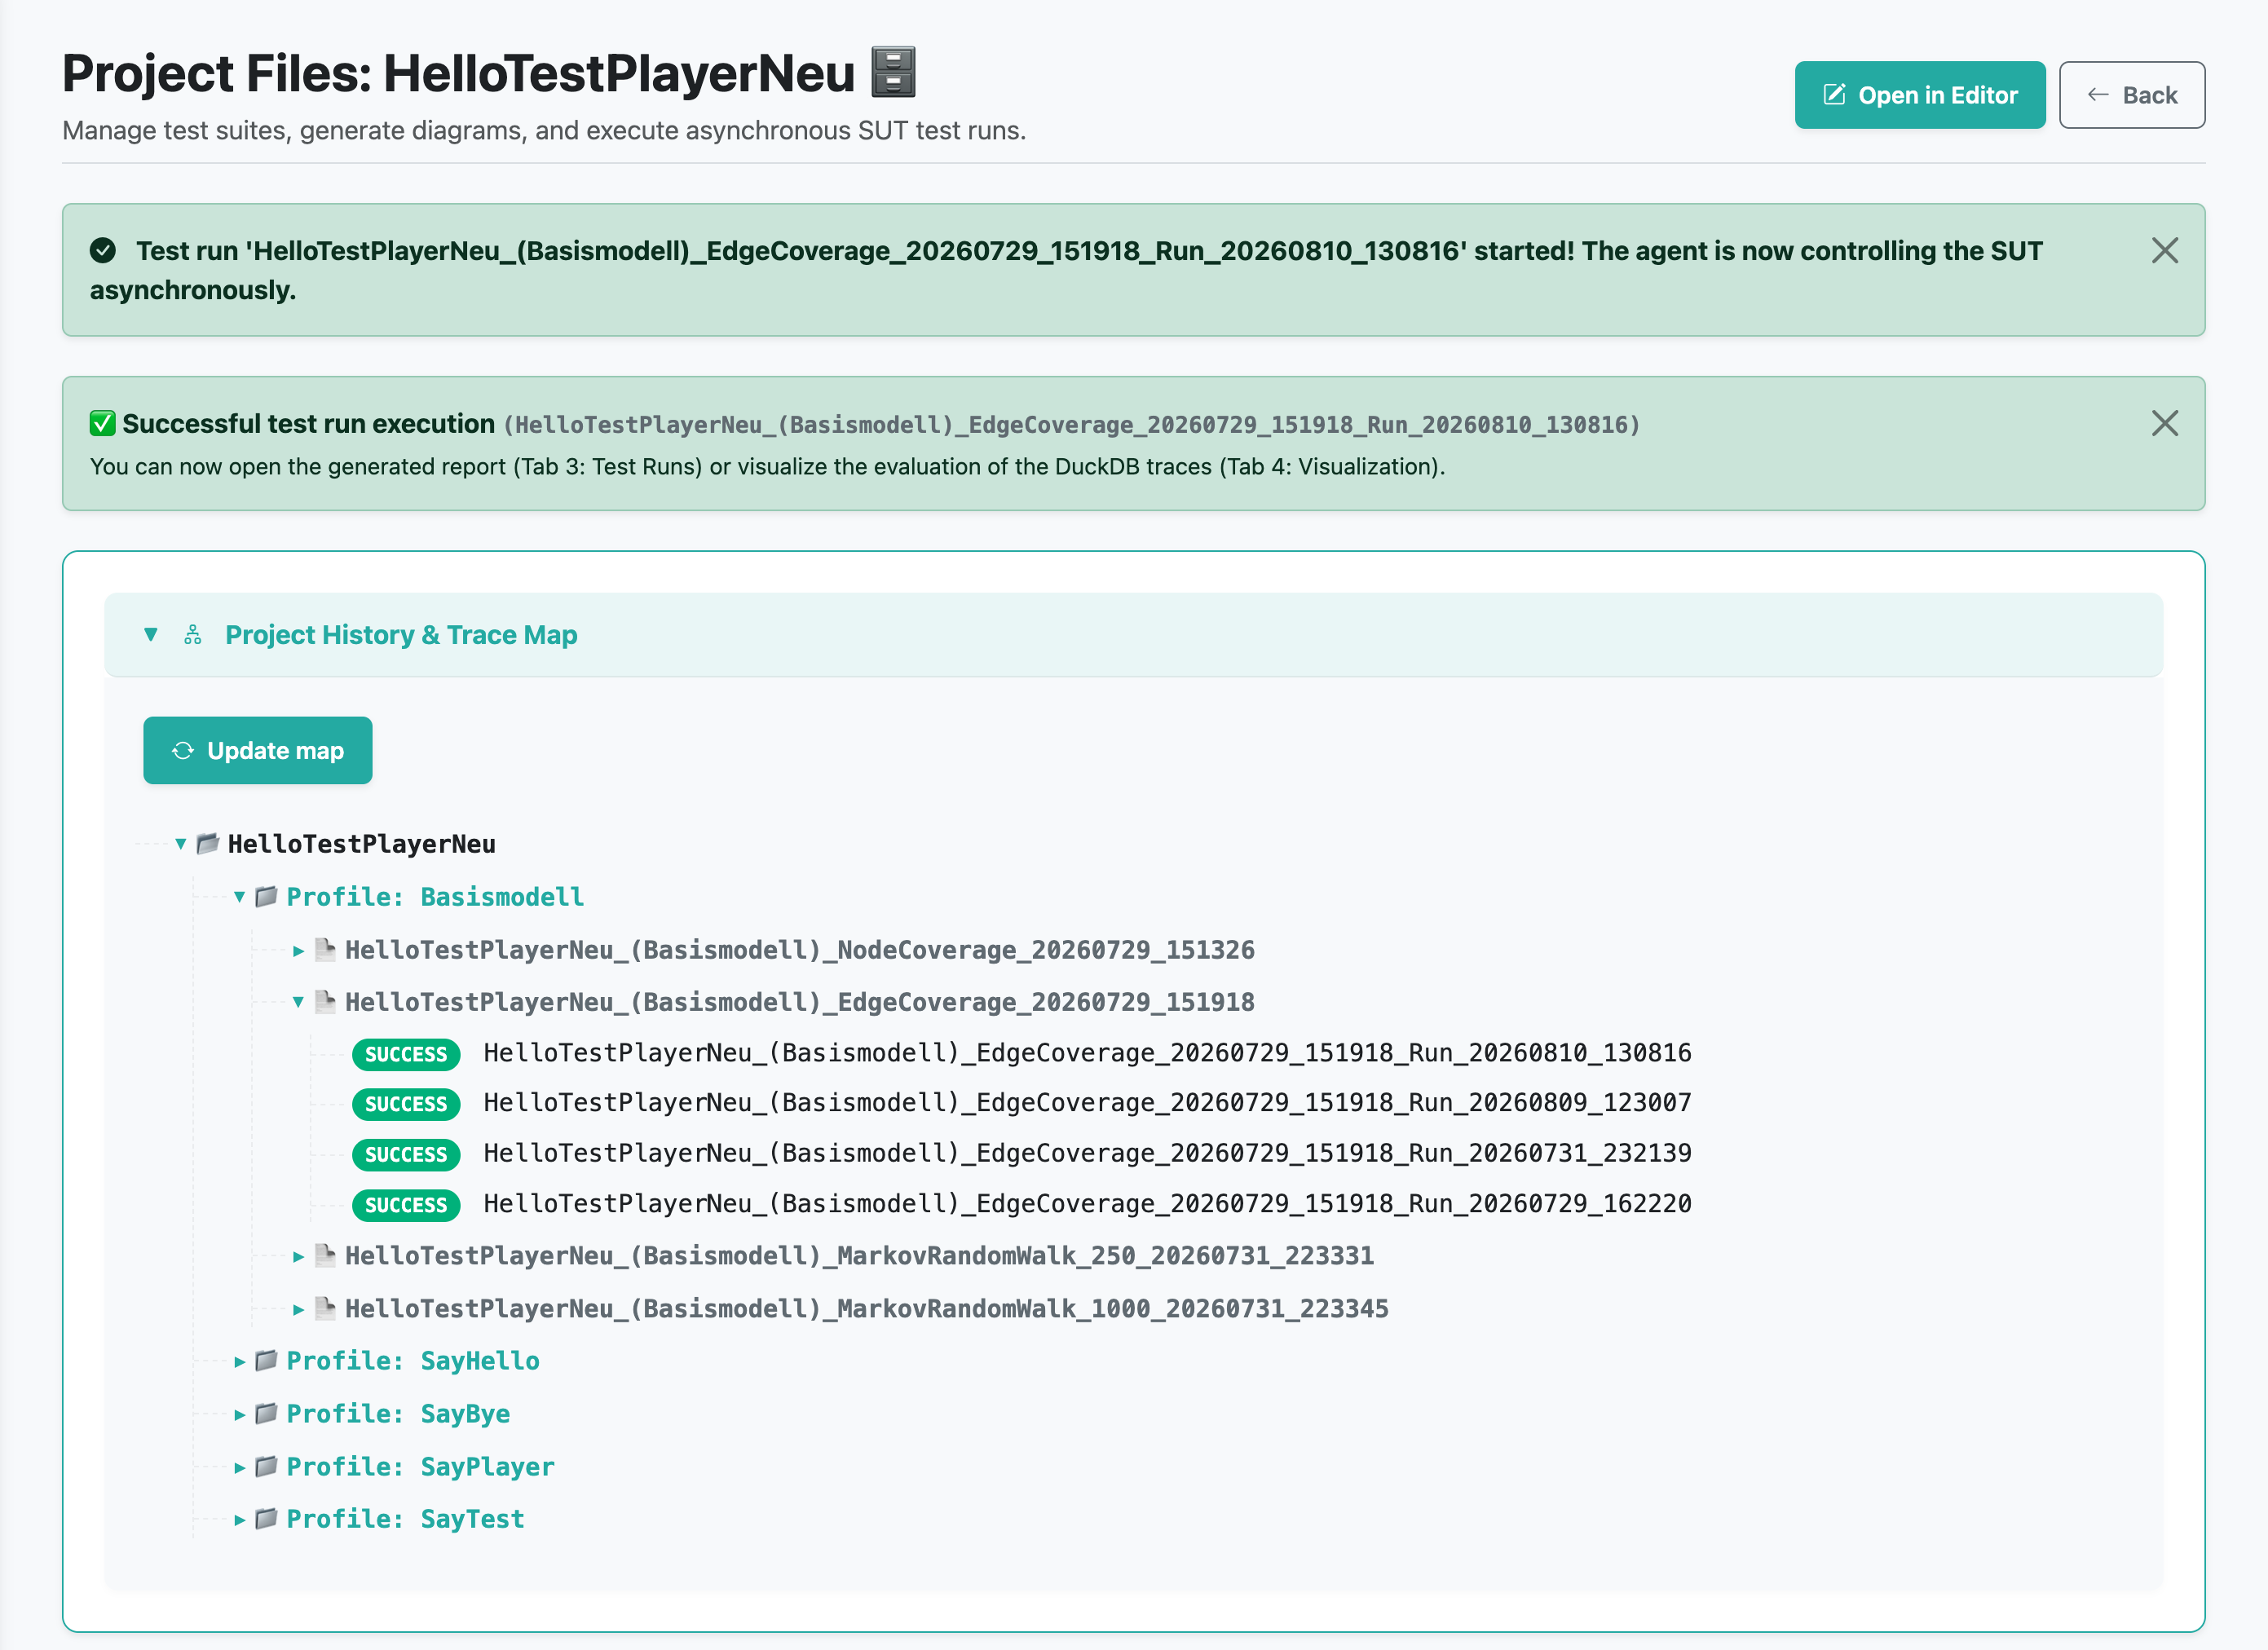Click the HelloTestPlayerNeu root folder icon

208,843
